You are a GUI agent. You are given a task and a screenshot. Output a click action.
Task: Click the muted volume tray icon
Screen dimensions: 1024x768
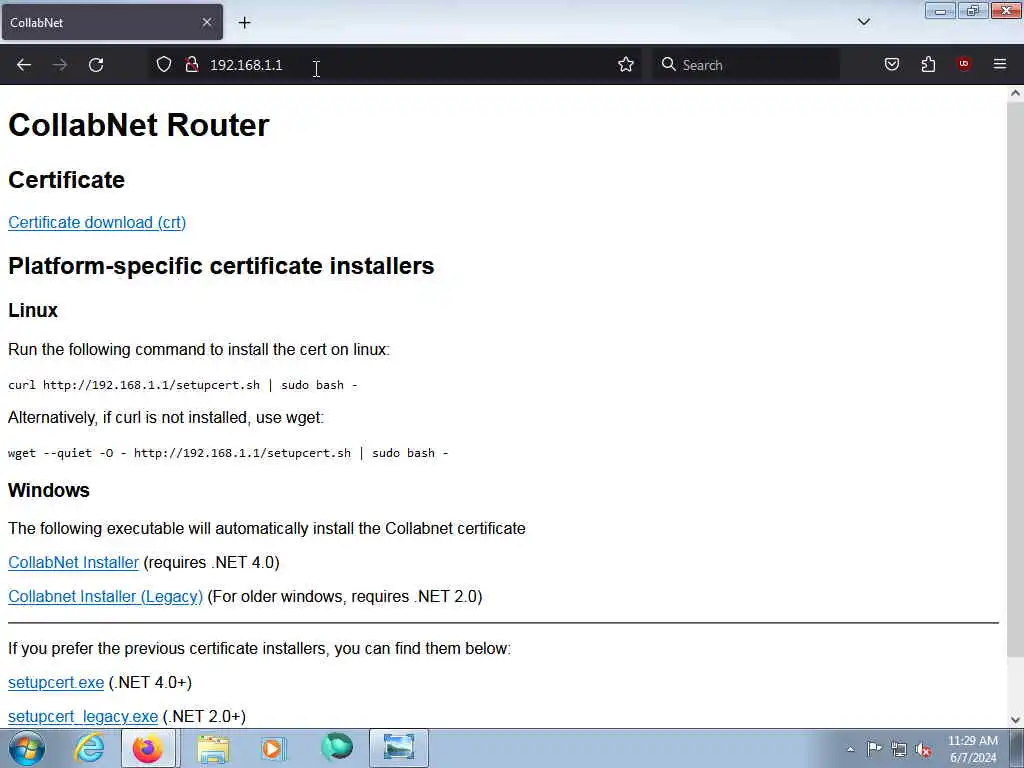click(x=923, y=750)
